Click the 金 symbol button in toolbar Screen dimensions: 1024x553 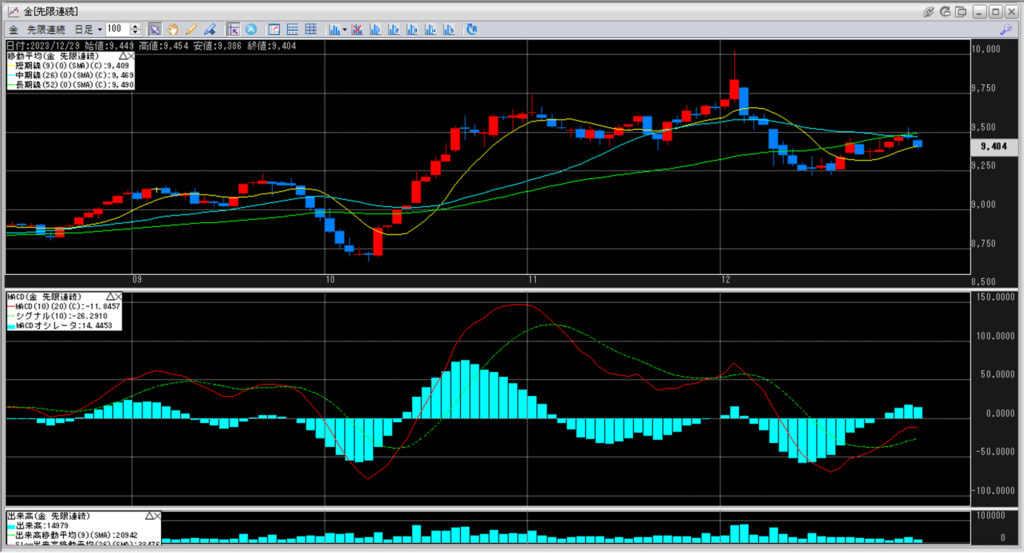click(14, 29)
